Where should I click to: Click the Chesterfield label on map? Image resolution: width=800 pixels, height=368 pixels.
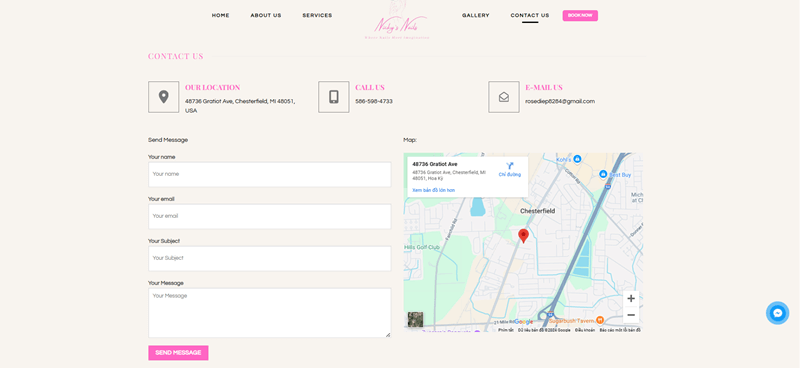[x=537, y=211]
